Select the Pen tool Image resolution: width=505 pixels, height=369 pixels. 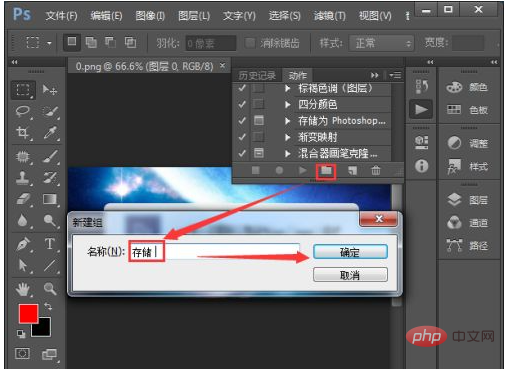click(x=23, y=244)
